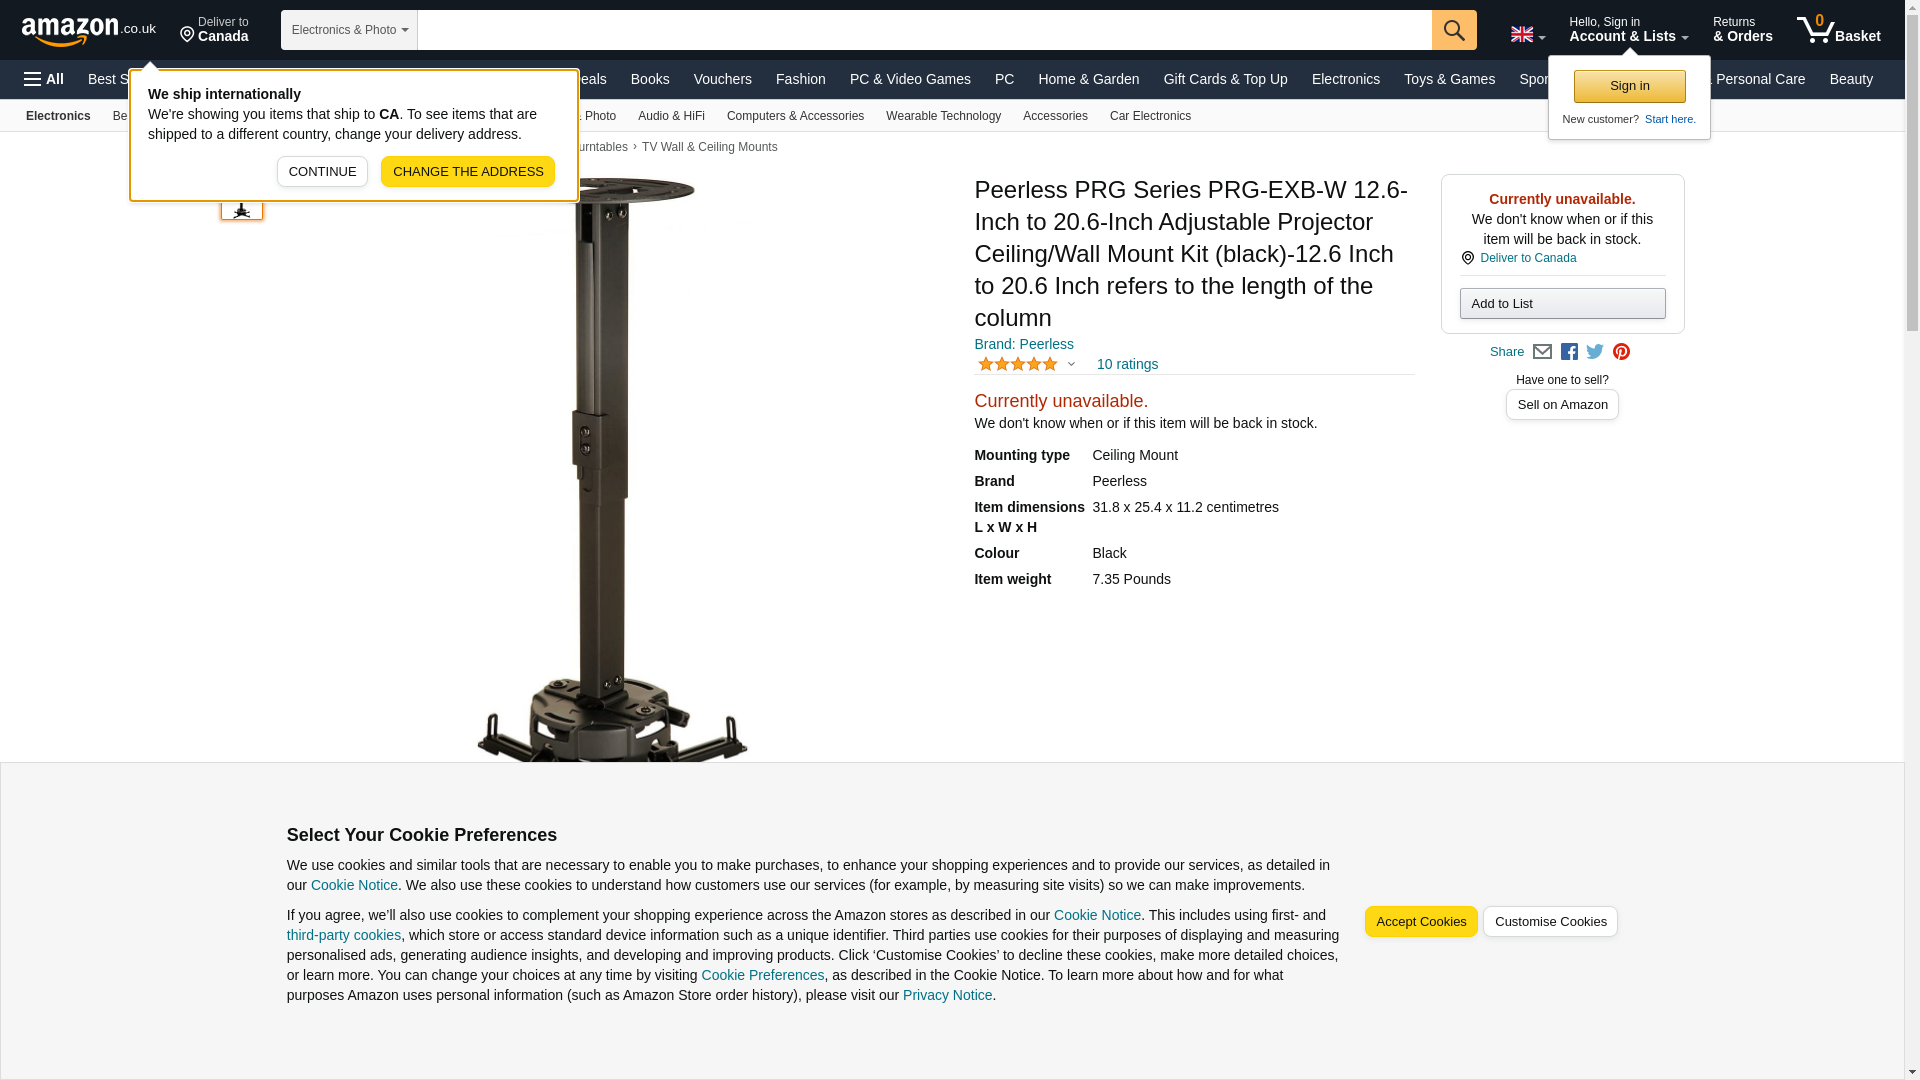1920x1080 pixels.
Task: Open the Vouchers navigation item
Action: click(x=722, y=79)
